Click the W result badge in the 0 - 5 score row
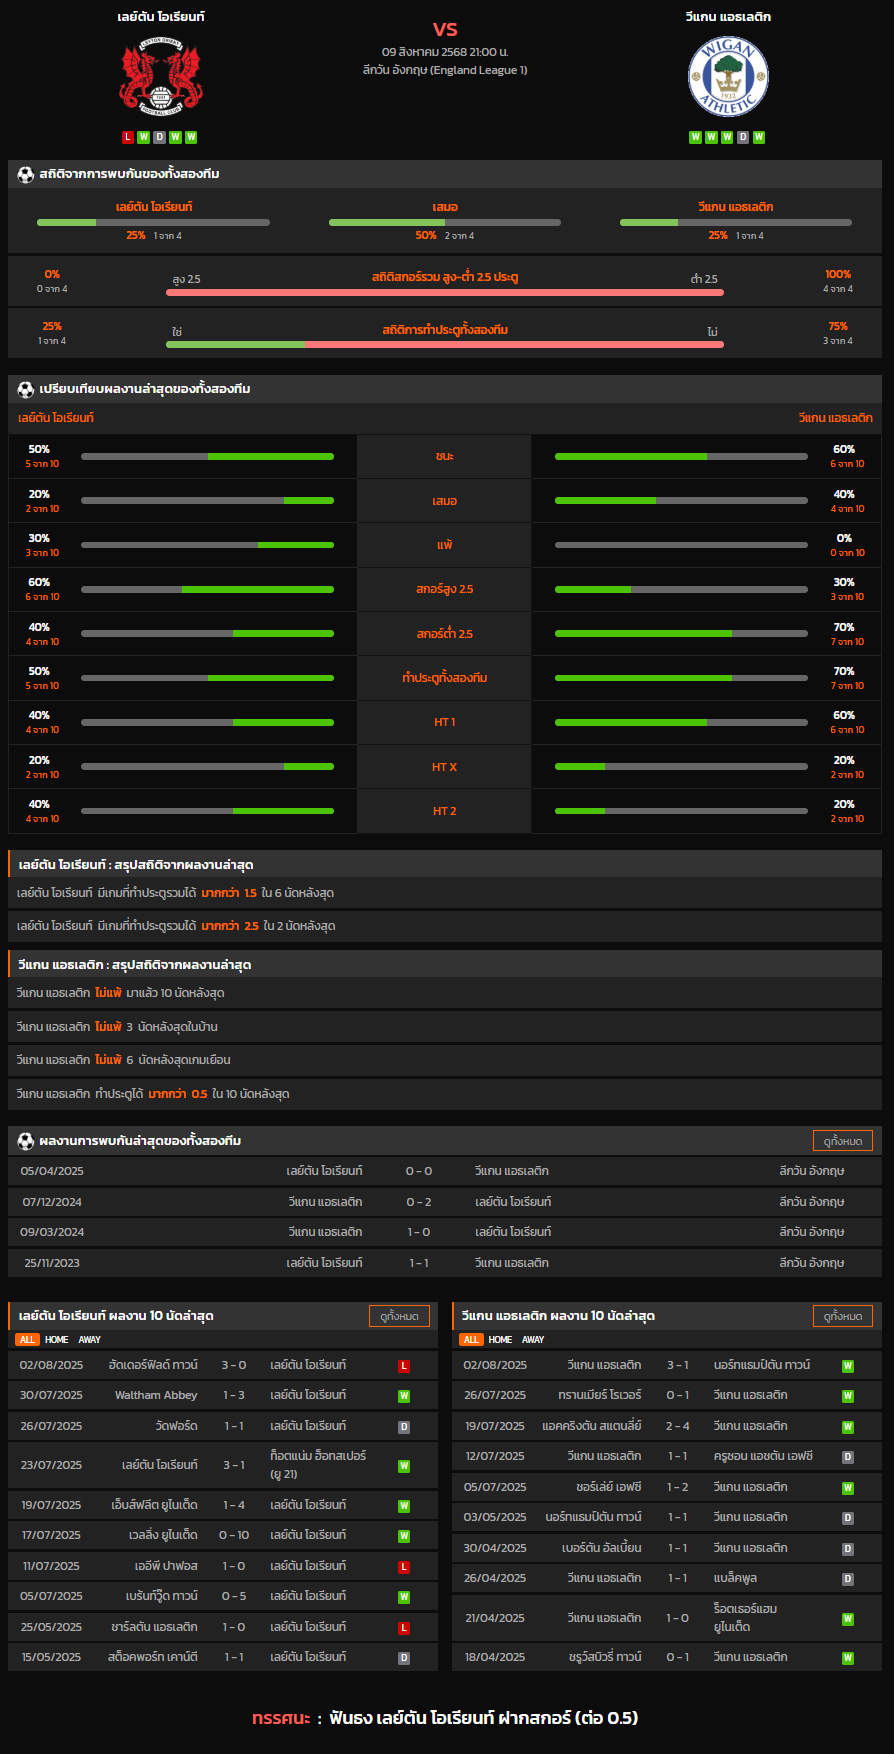This screenshot has width=894, height=1754. [404, 1597]
